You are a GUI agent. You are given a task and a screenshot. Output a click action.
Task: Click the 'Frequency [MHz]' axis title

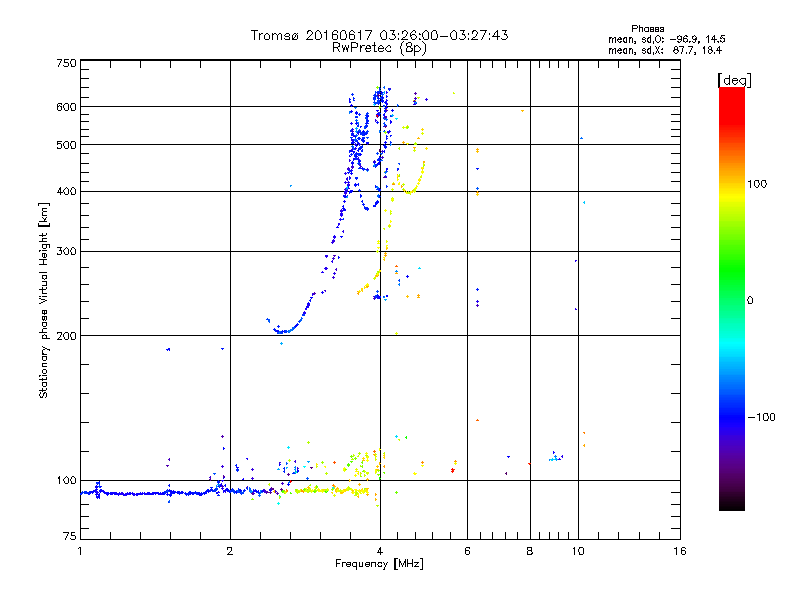point(379,564)
